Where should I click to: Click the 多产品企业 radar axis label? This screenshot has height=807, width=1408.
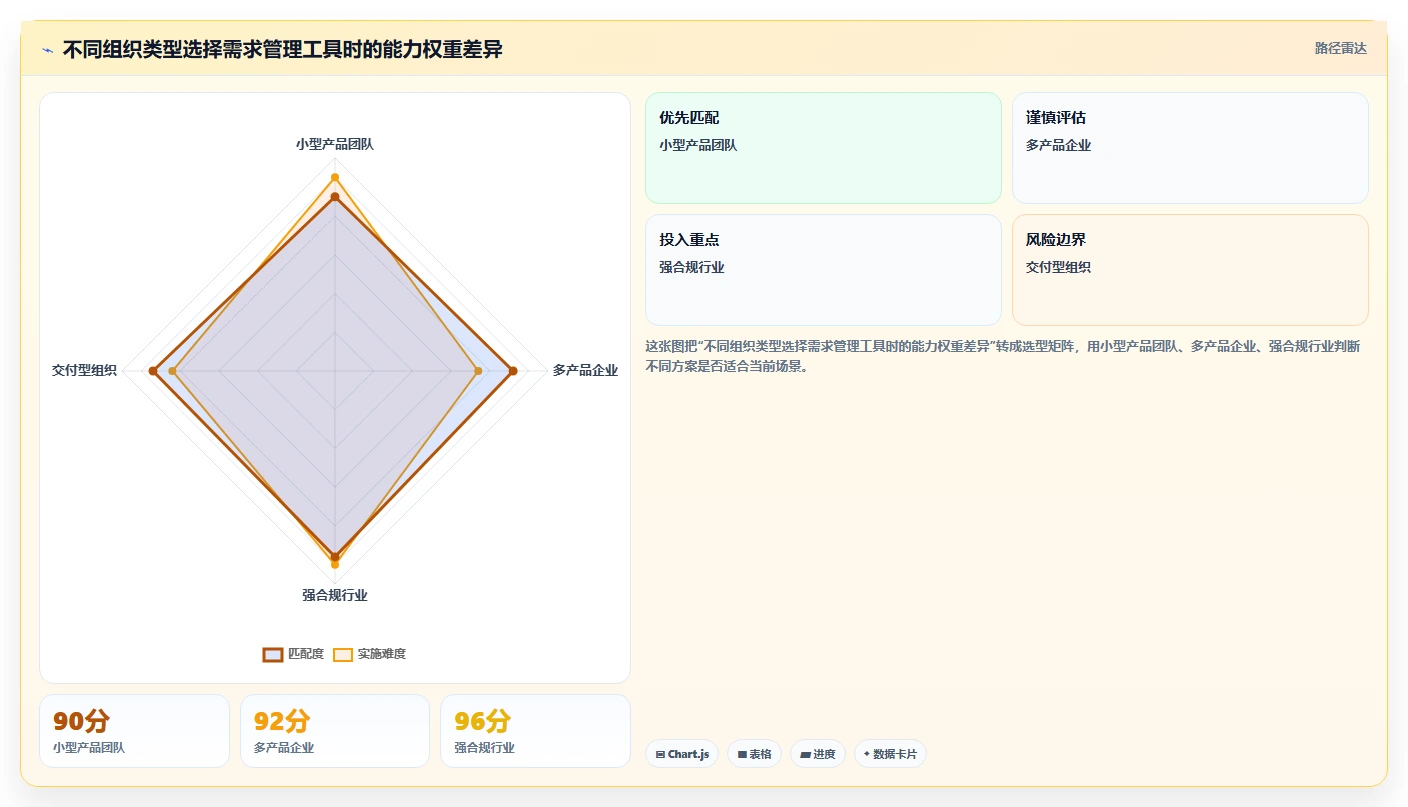[x=585, y=370]
